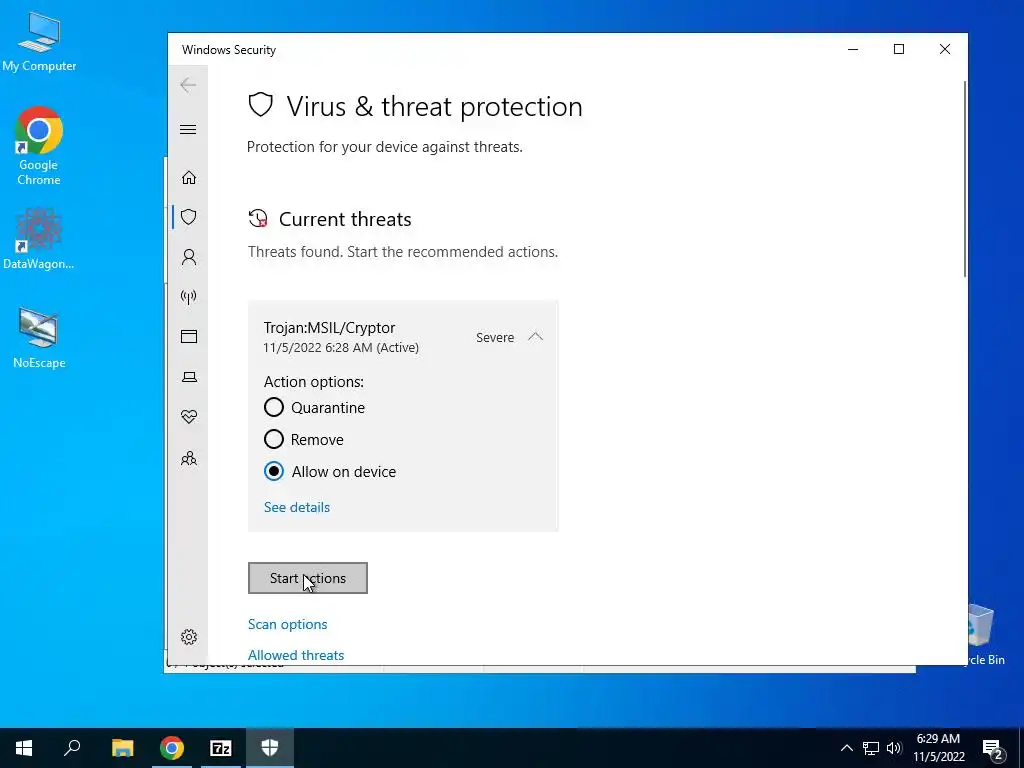
Task: Open taskbar search magnifier
Action: tap(72, 748)
